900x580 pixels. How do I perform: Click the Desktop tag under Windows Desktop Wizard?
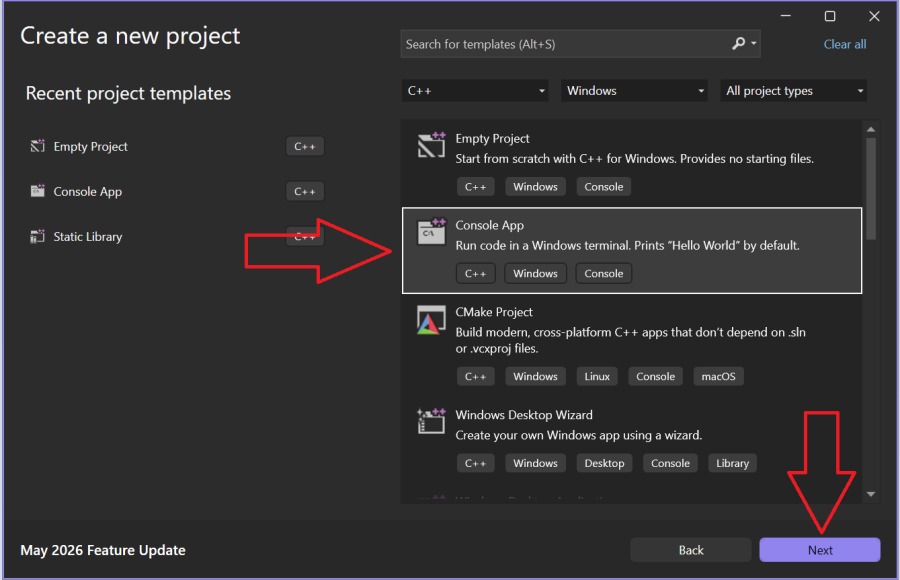point(604,463)
